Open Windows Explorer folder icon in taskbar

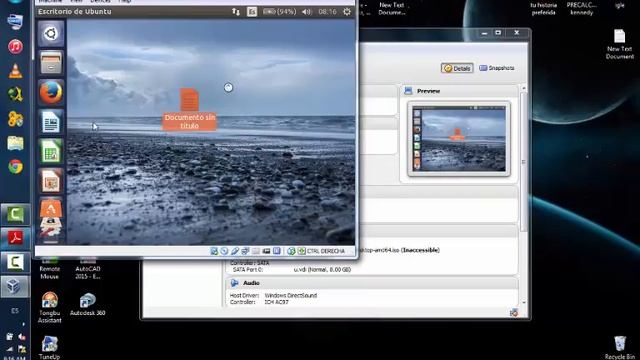[15, 143]
